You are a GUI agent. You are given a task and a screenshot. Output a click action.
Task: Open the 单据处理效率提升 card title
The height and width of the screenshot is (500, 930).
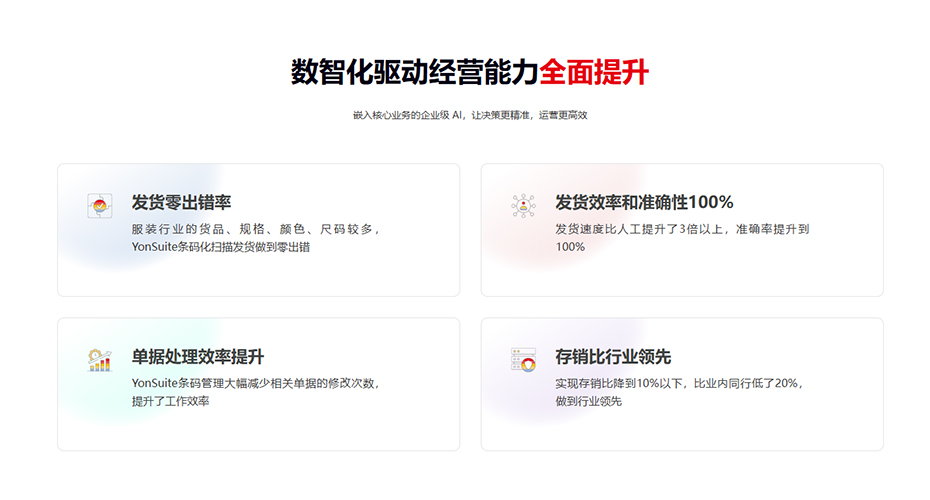pos(197,357)
